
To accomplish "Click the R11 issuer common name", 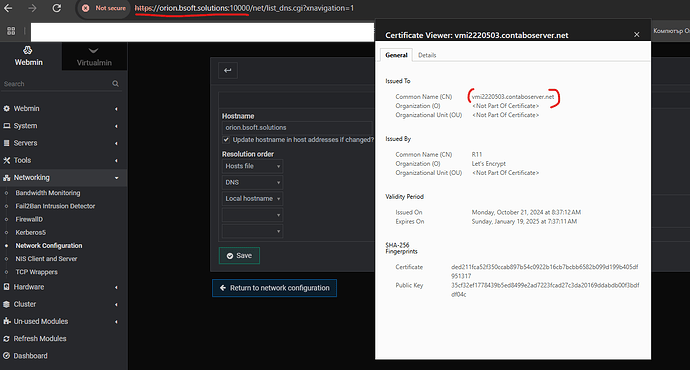I will [477, 154].
